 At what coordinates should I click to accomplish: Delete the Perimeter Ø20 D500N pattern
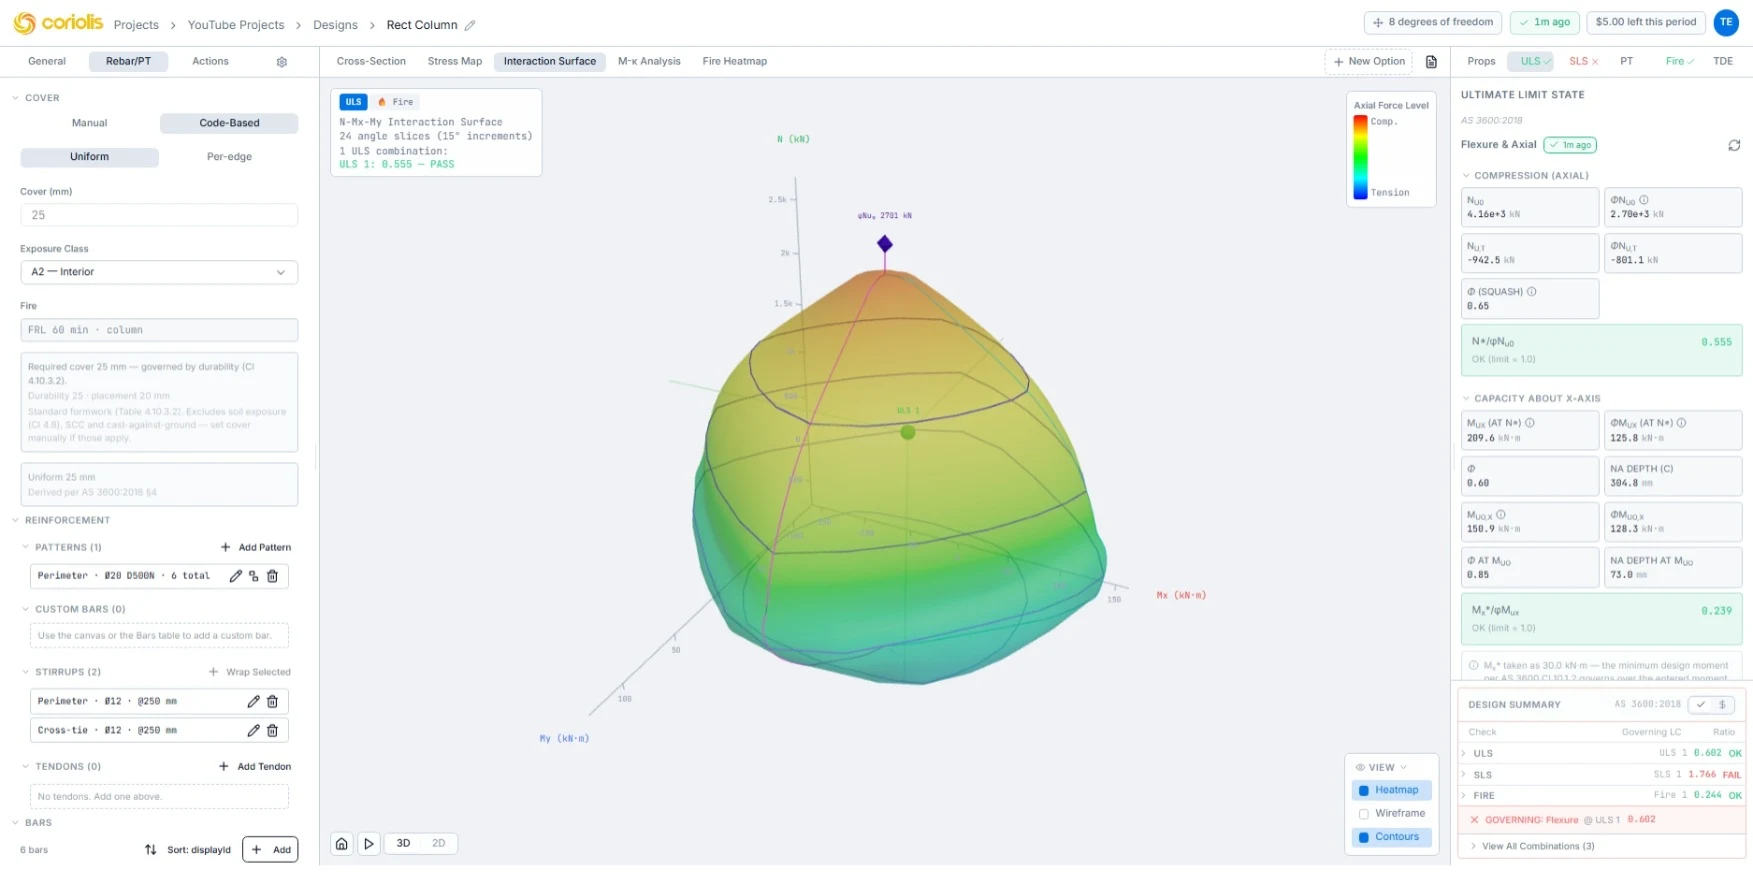click(272, 576)
